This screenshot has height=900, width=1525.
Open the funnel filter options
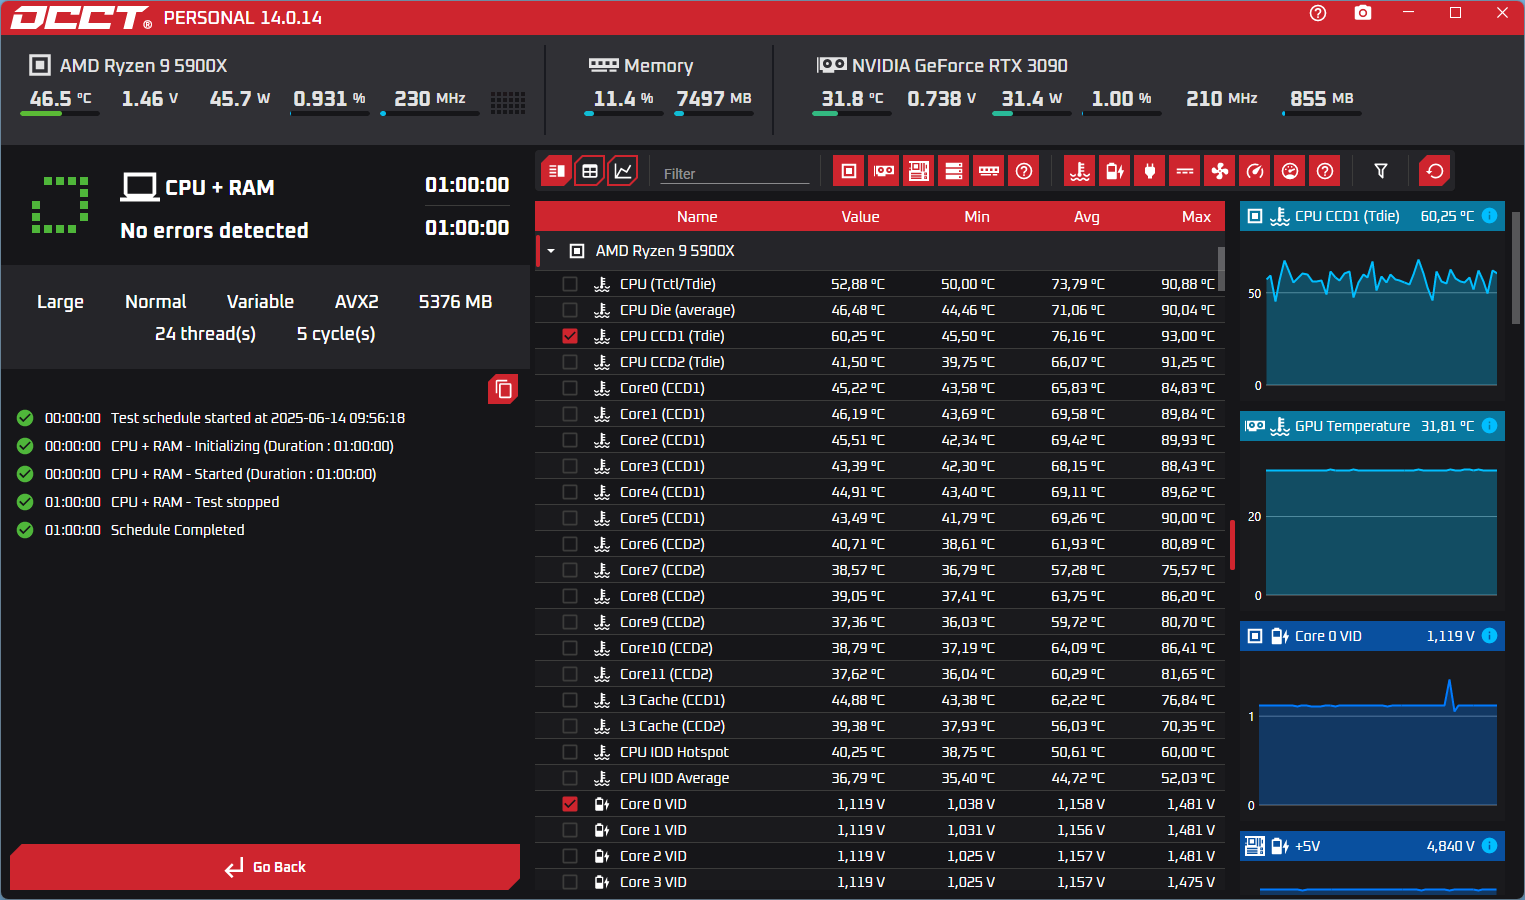click(x=1381, y=171)
